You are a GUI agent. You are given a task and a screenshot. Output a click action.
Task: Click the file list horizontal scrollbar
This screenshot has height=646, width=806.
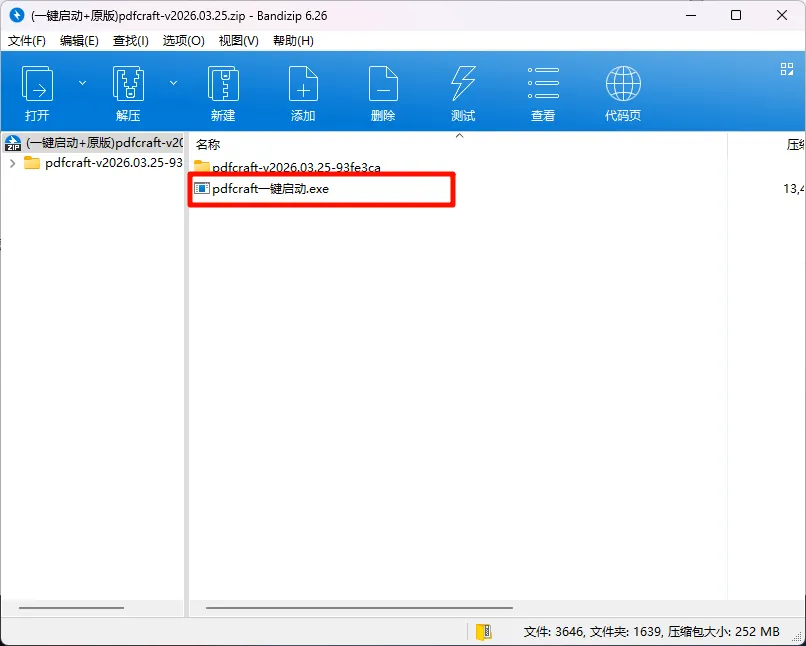pos(359,607)
